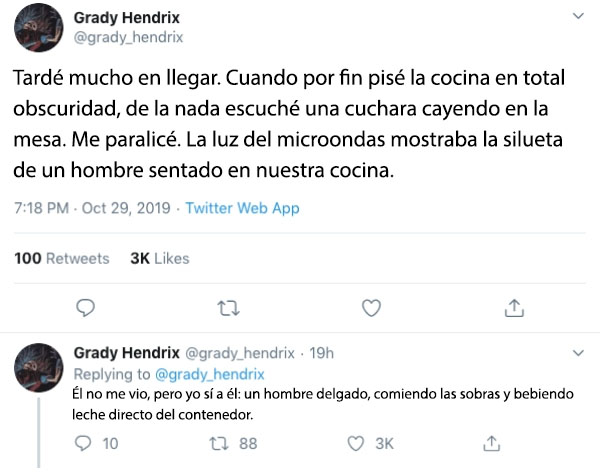
Task: Open the Grady Hendrix display name on main tweet
Action: coord(127,18)
